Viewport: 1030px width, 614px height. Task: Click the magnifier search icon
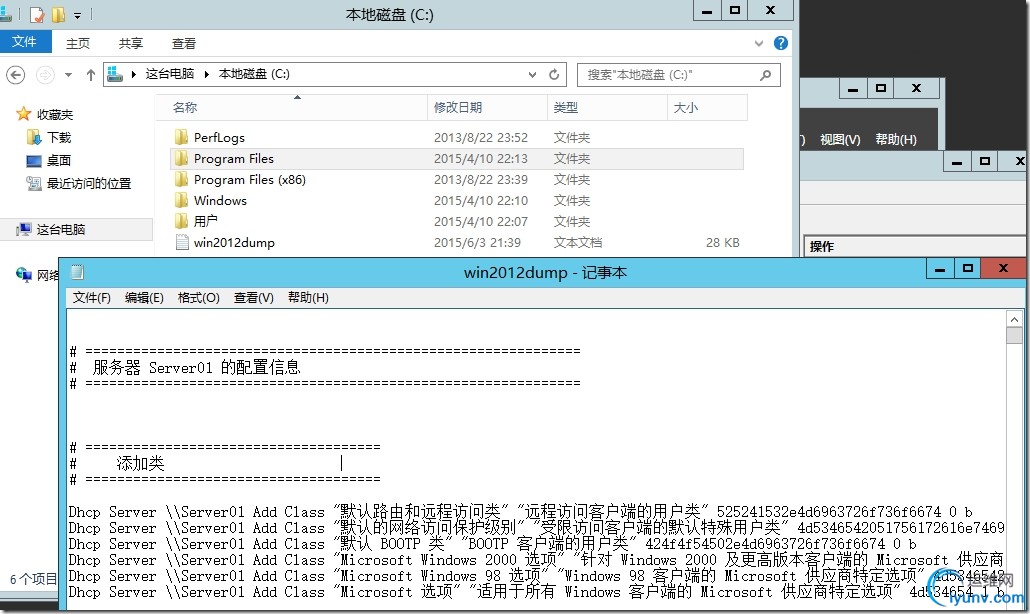(x=765, y=75)
